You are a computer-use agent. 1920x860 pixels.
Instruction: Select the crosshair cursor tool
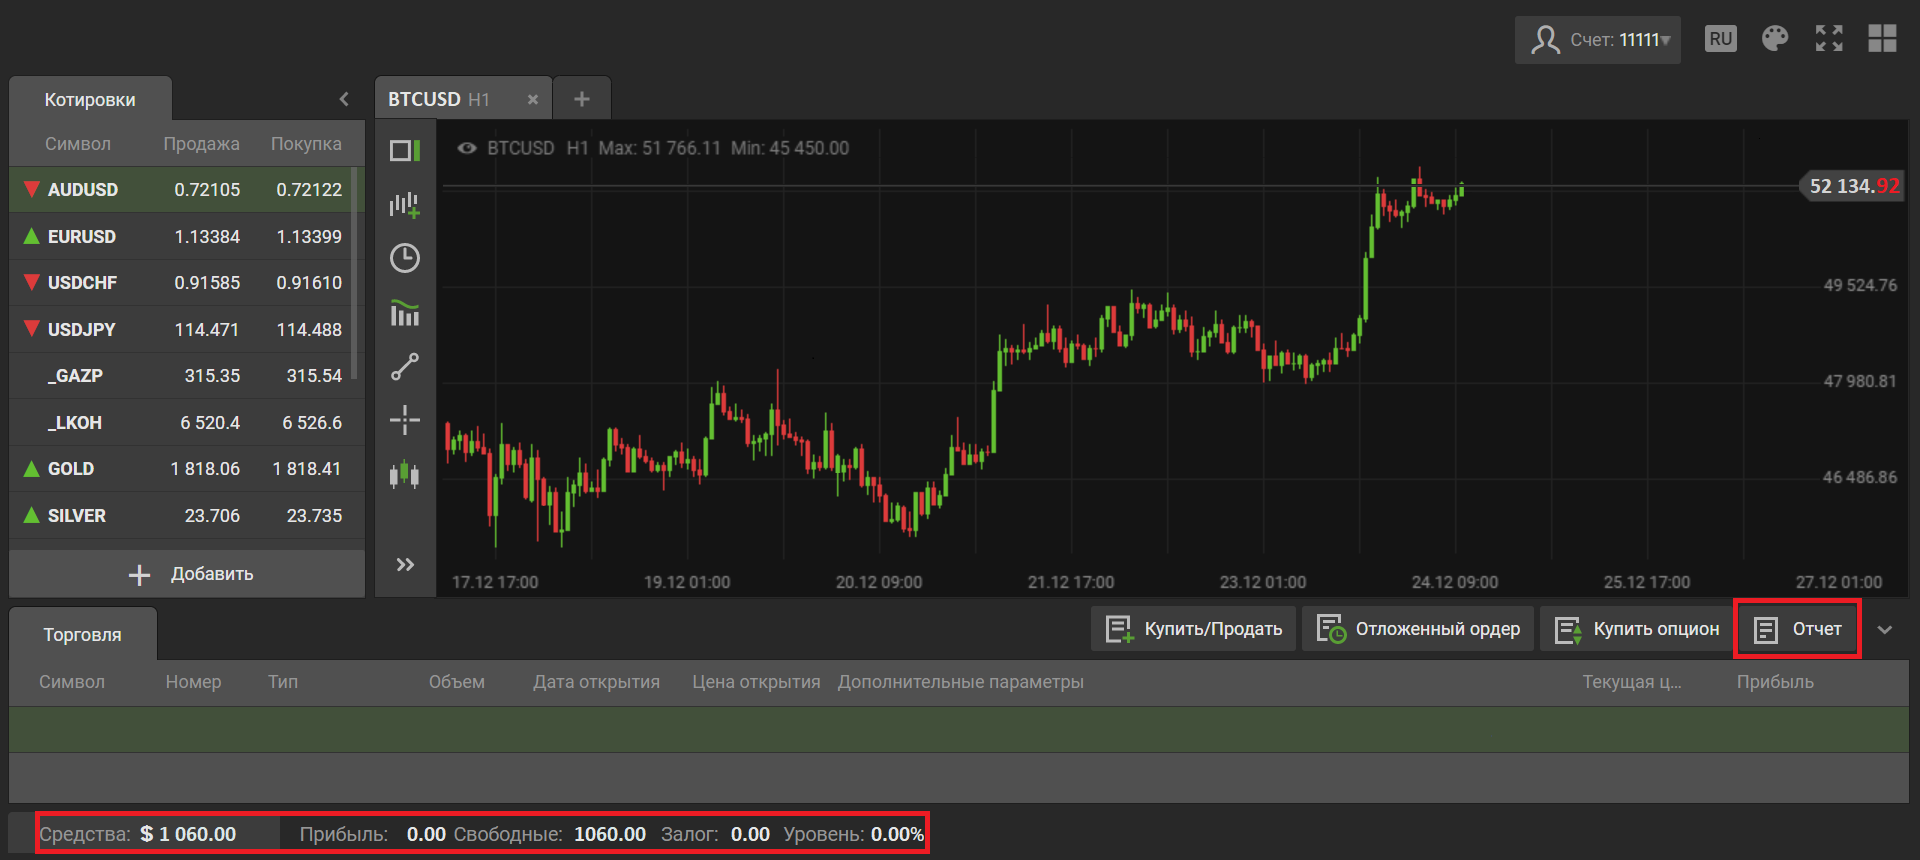tap(405, 420)
